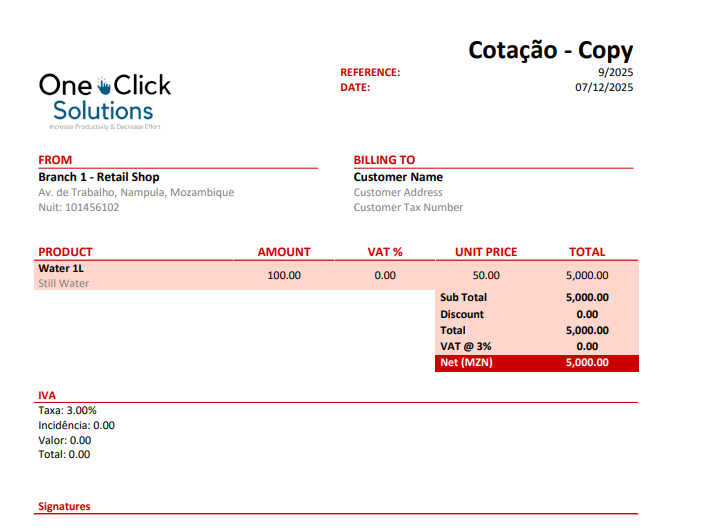Click the FROM section heading
The image size is (722, 532).
point(55,160)
